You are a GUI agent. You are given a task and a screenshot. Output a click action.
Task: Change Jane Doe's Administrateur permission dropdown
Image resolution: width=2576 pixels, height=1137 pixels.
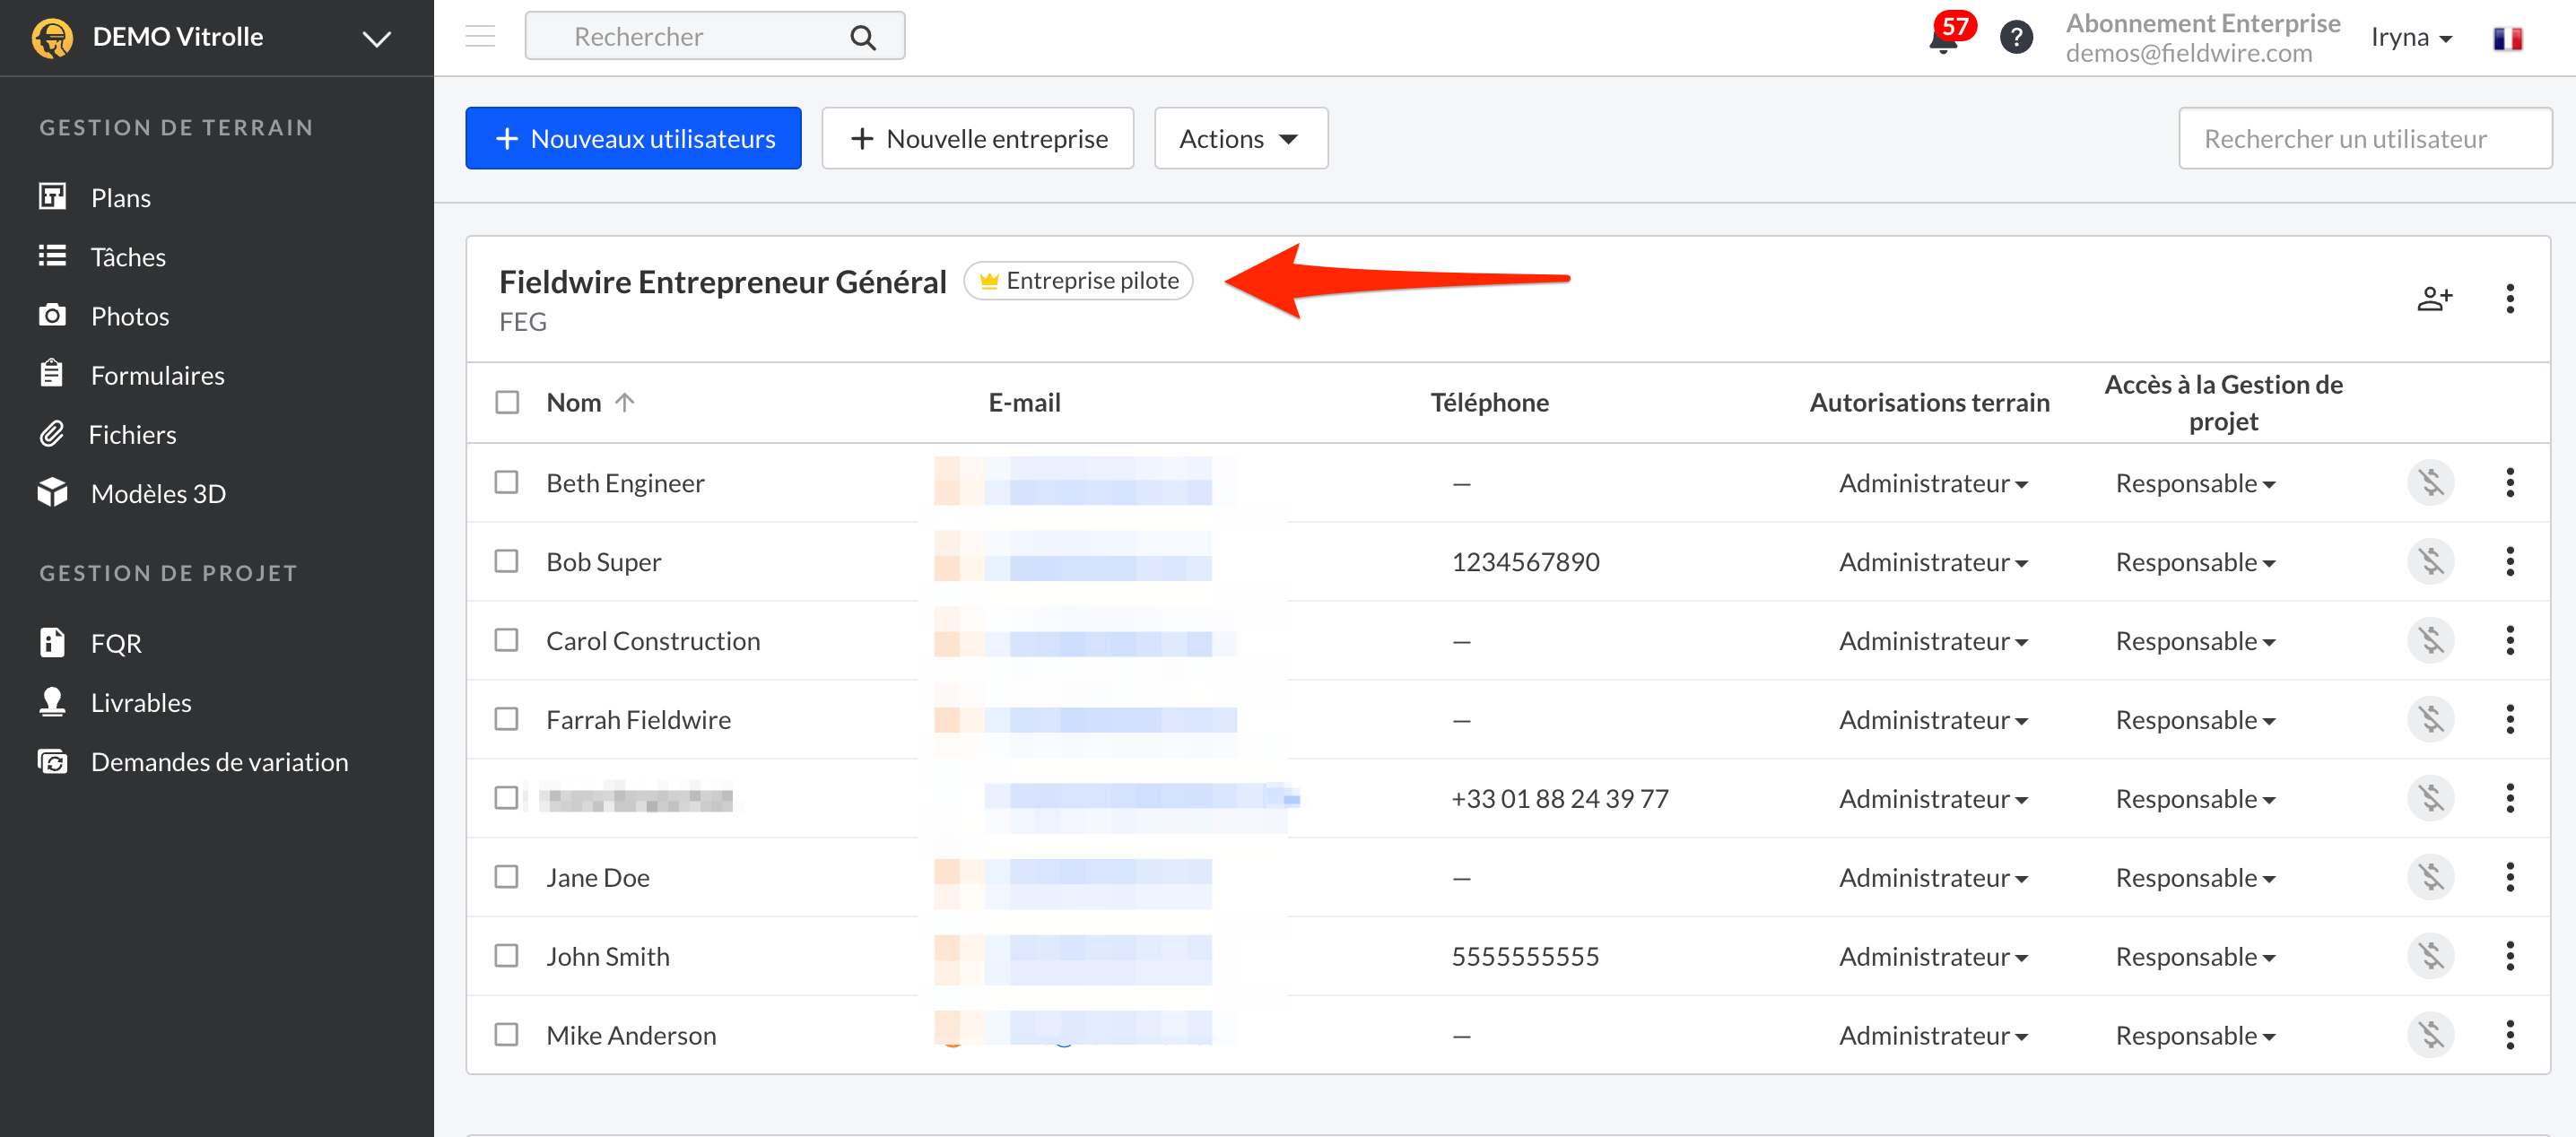pos(1933,879)
